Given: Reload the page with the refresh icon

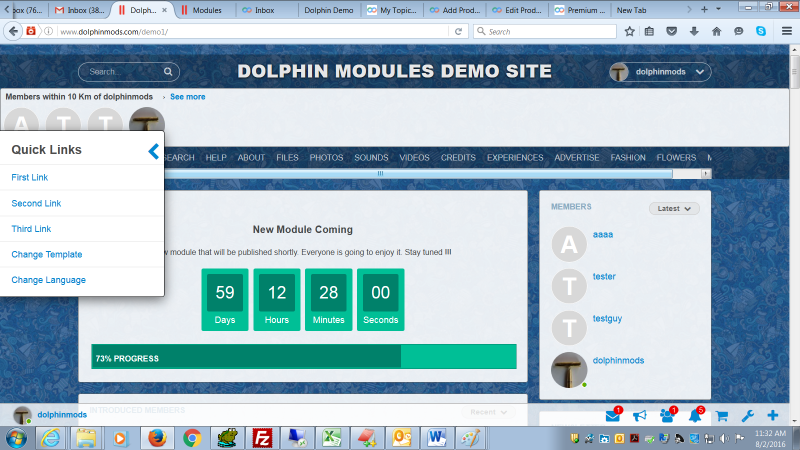Looking at the screenshot, I should point(458,32).
